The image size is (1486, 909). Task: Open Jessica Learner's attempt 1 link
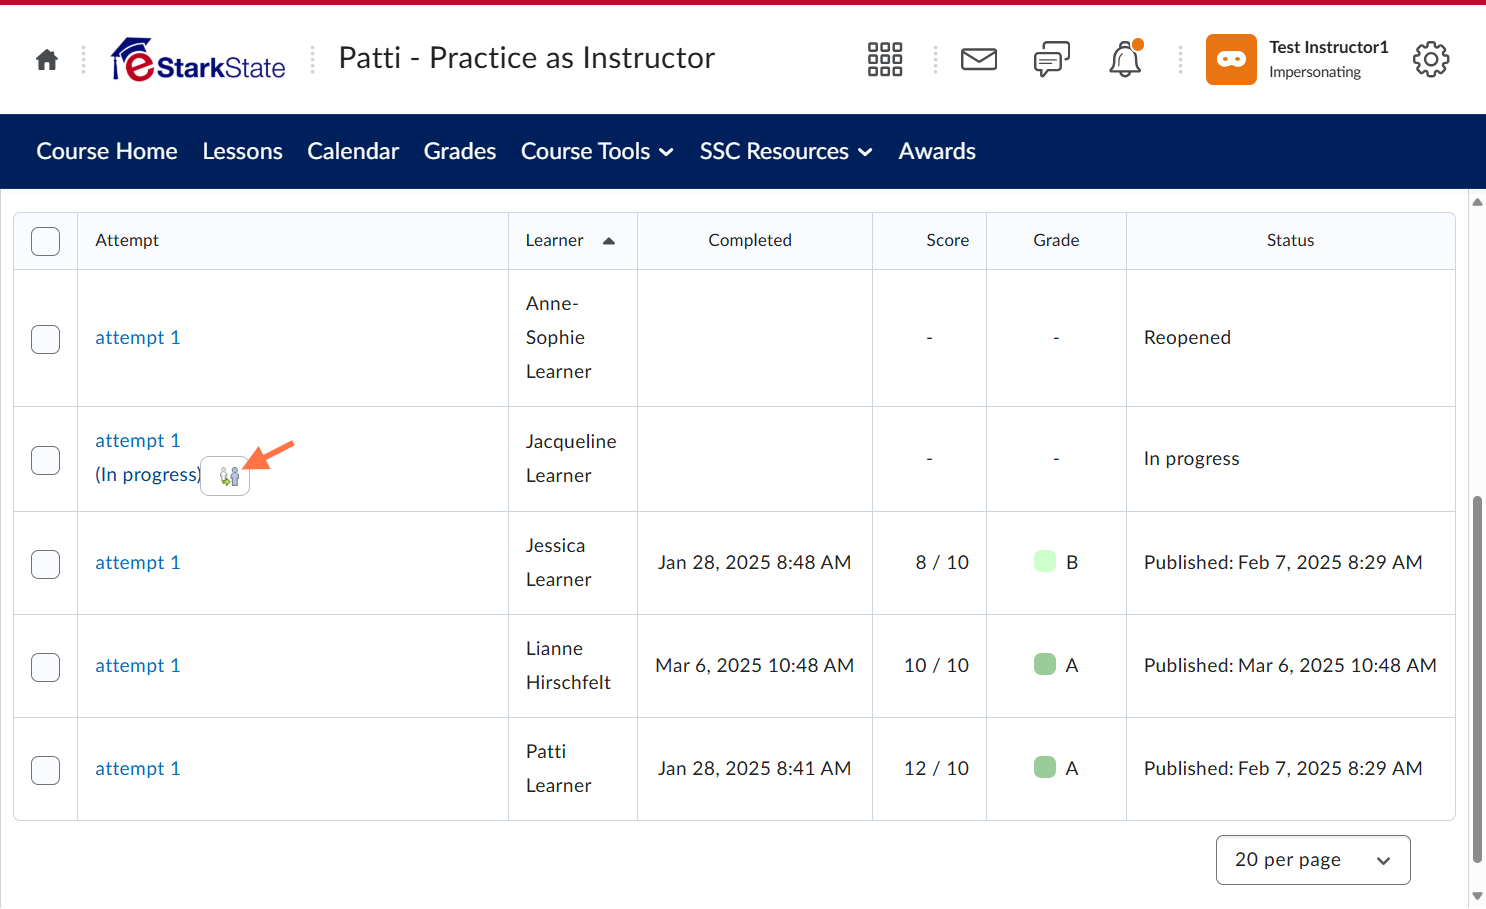pyautogui.click(x=138, y=563)
